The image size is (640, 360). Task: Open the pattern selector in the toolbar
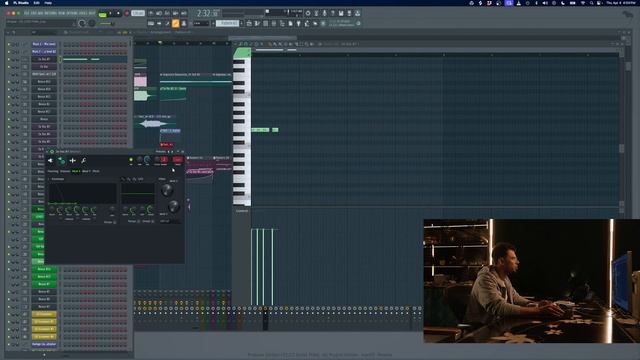[227, 23]
